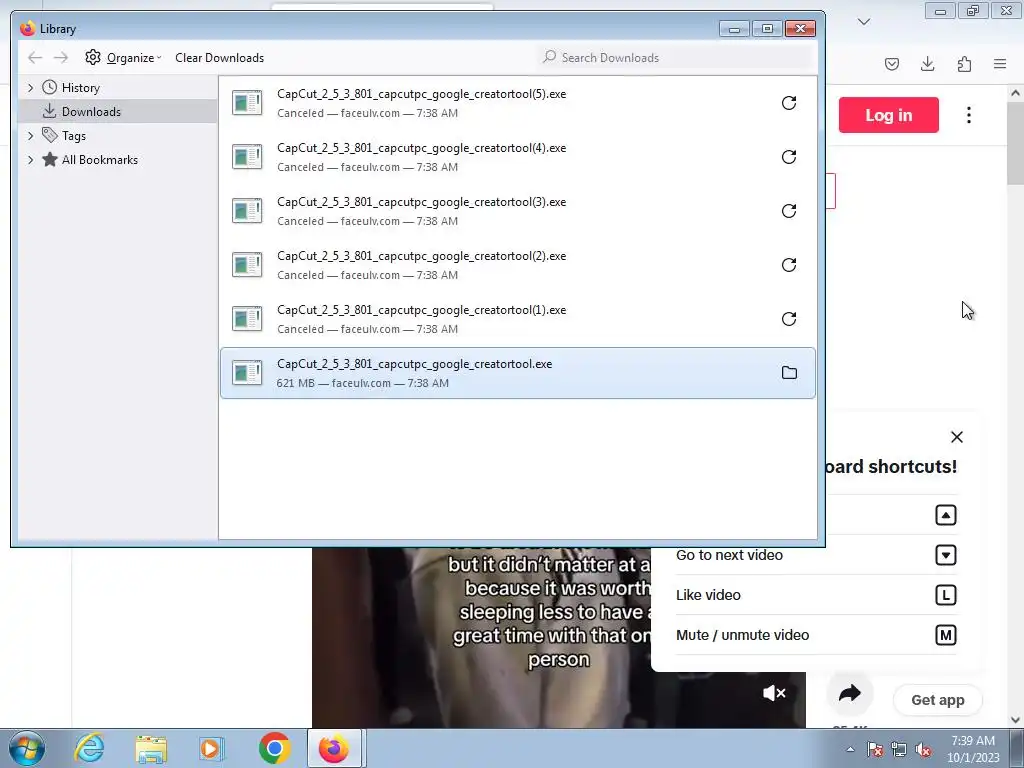1024x768 pixels.
Task: Click the file icon of creatortool(3).exe
Action: tap(248, 211)
